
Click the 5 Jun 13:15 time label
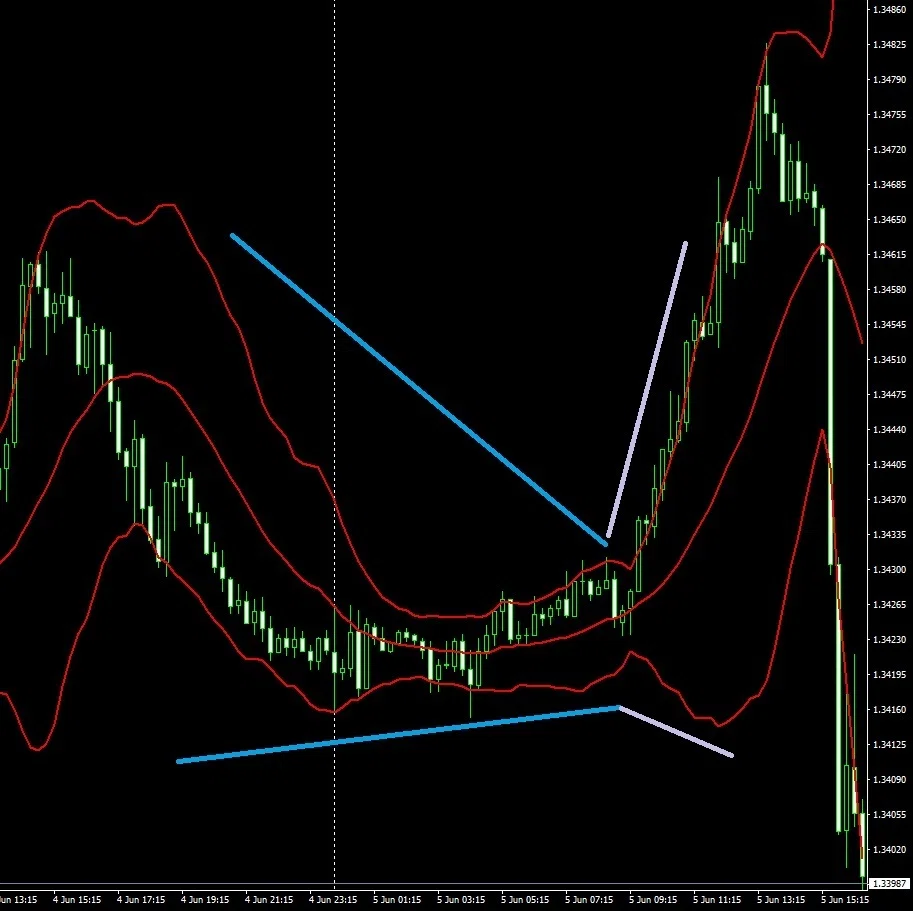click(x=781, y=899)
